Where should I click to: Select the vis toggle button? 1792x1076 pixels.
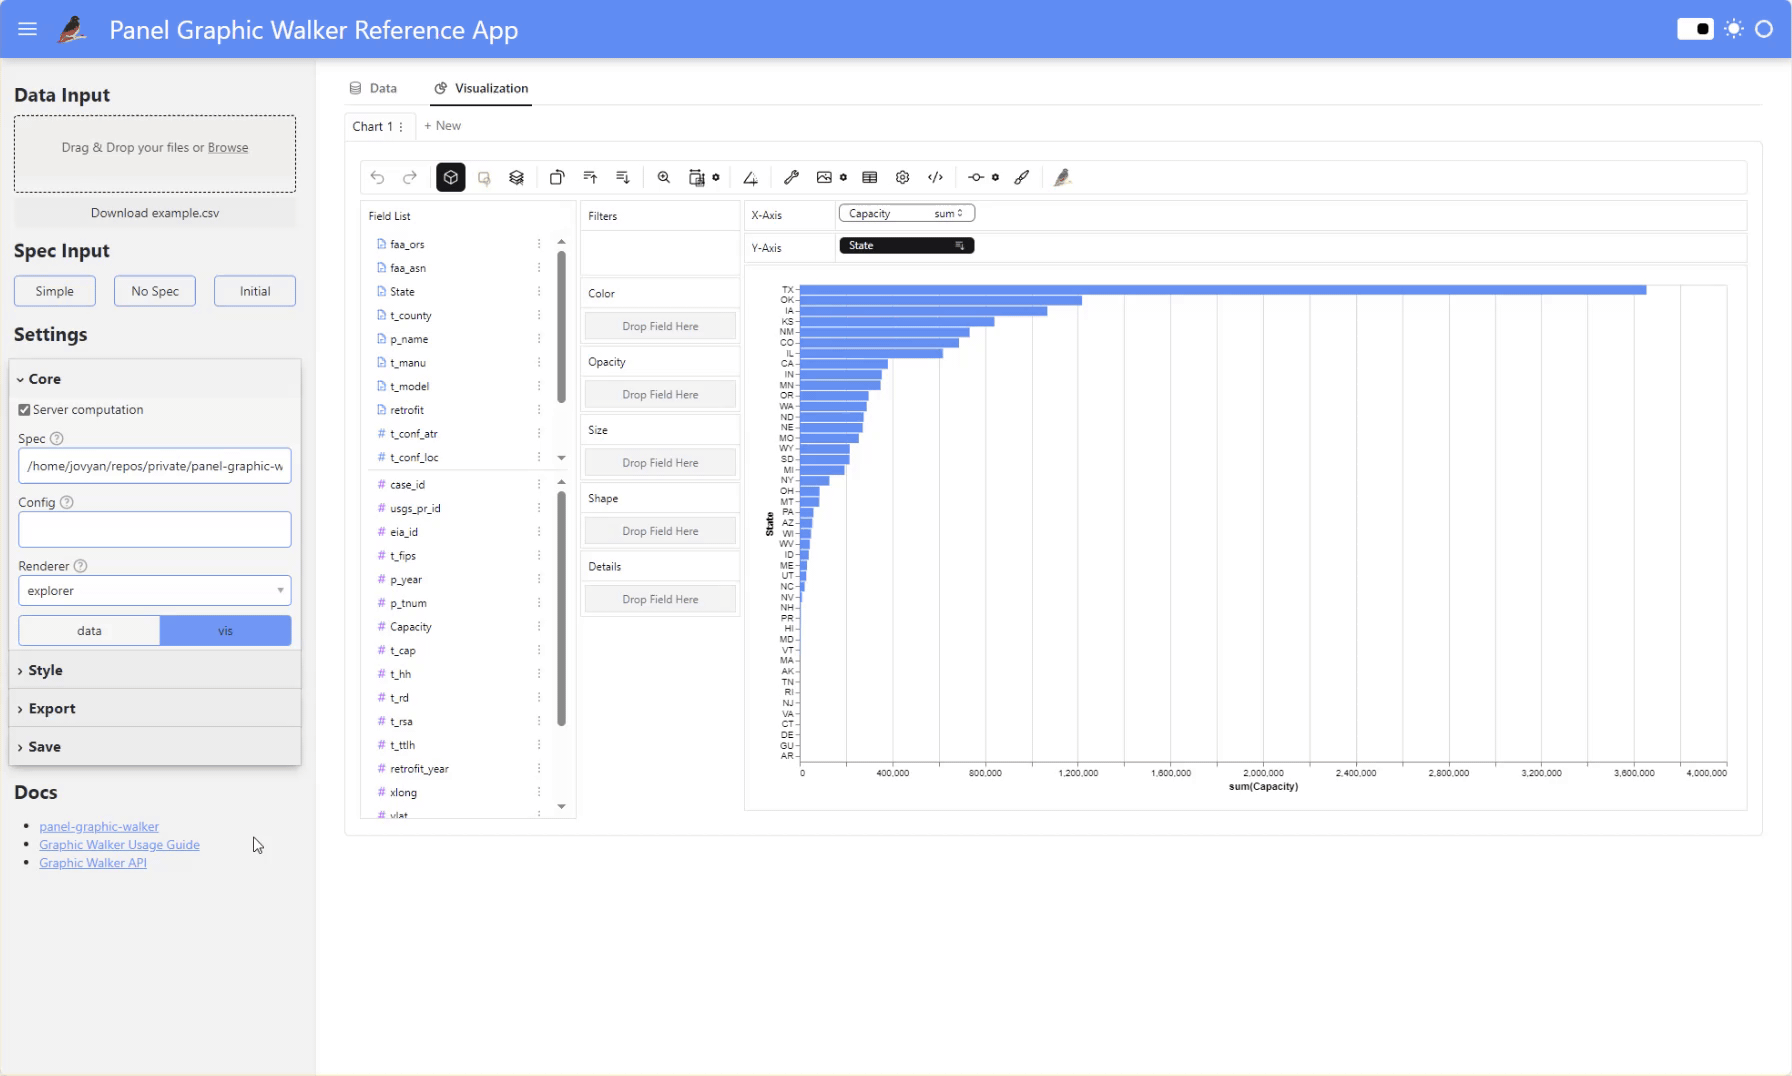[x=225, y=631]
